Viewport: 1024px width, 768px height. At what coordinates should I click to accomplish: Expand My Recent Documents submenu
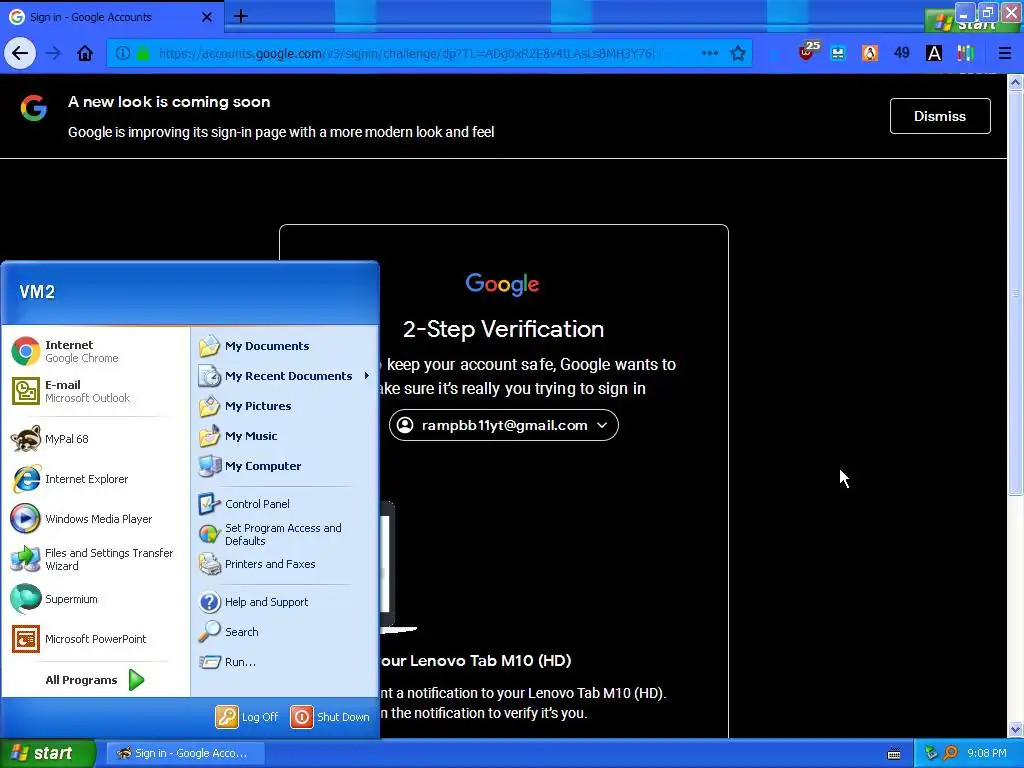coord(285,376)
